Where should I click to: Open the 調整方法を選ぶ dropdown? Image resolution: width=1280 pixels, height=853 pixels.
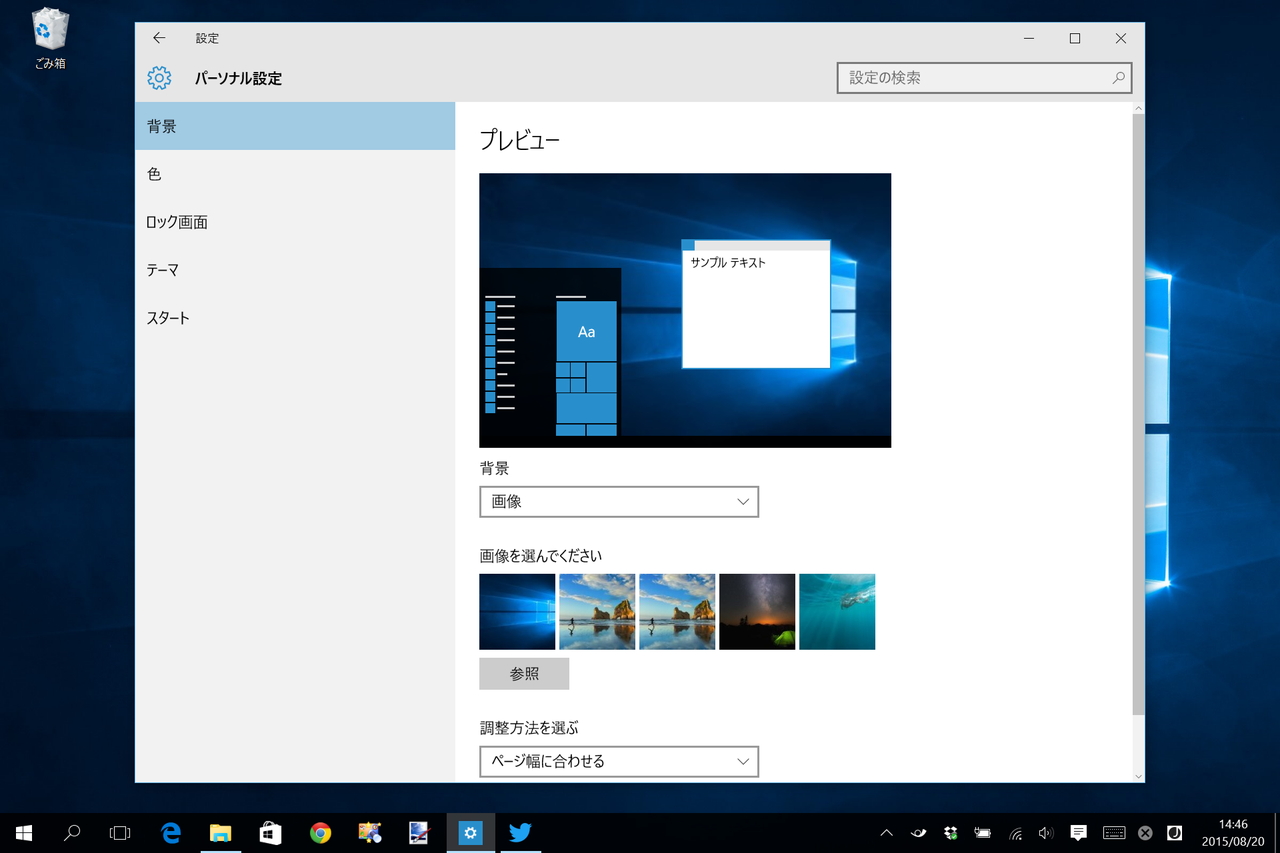pos(618,761)
